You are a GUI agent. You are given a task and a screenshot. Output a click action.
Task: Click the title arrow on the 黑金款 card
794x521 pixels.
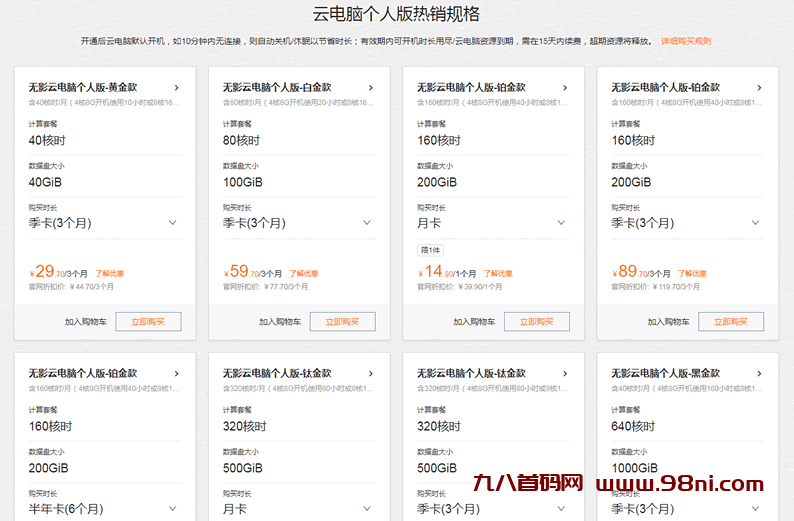pyautogui.click(x=759, y=374)
